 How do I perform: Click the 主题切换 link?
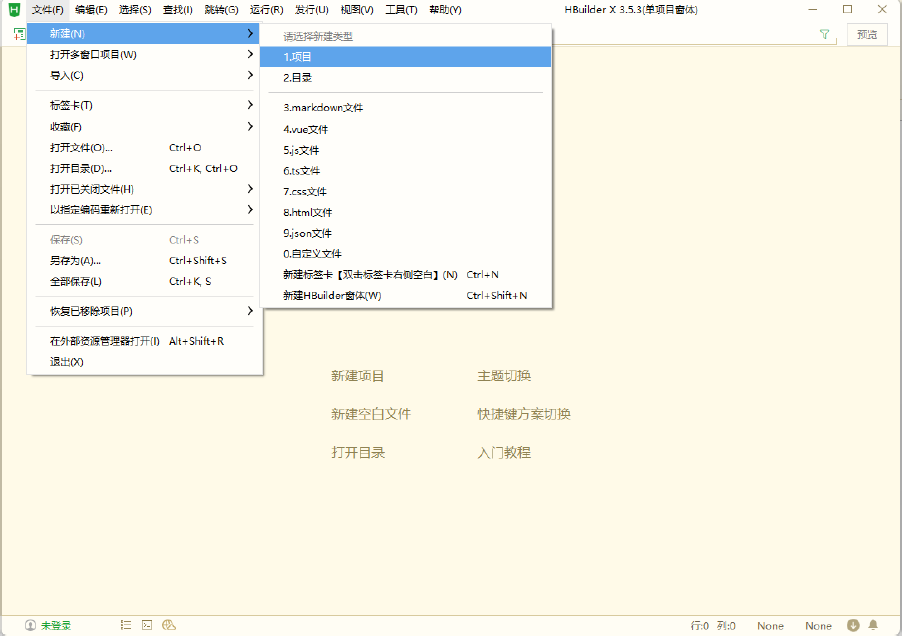(504, 376)
